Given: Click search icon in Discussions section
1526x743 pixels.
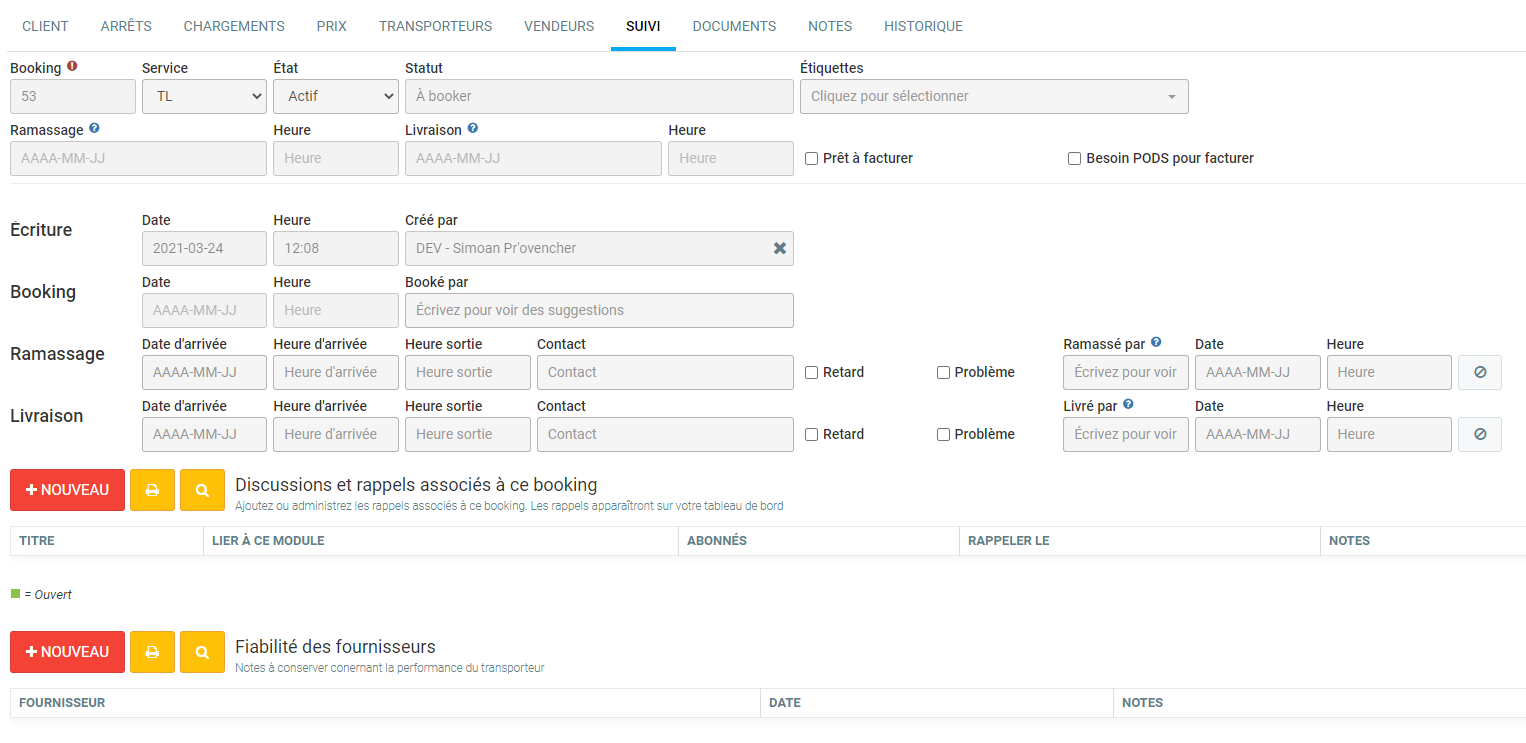Looking at the screenshot, I should 202,490.
